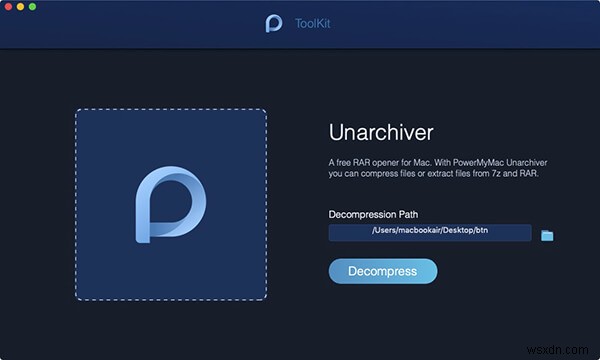Viewport: 600px width, 360px height.
Task: Open the folder browse icon beside path
Action: click(x=547, y=235)
